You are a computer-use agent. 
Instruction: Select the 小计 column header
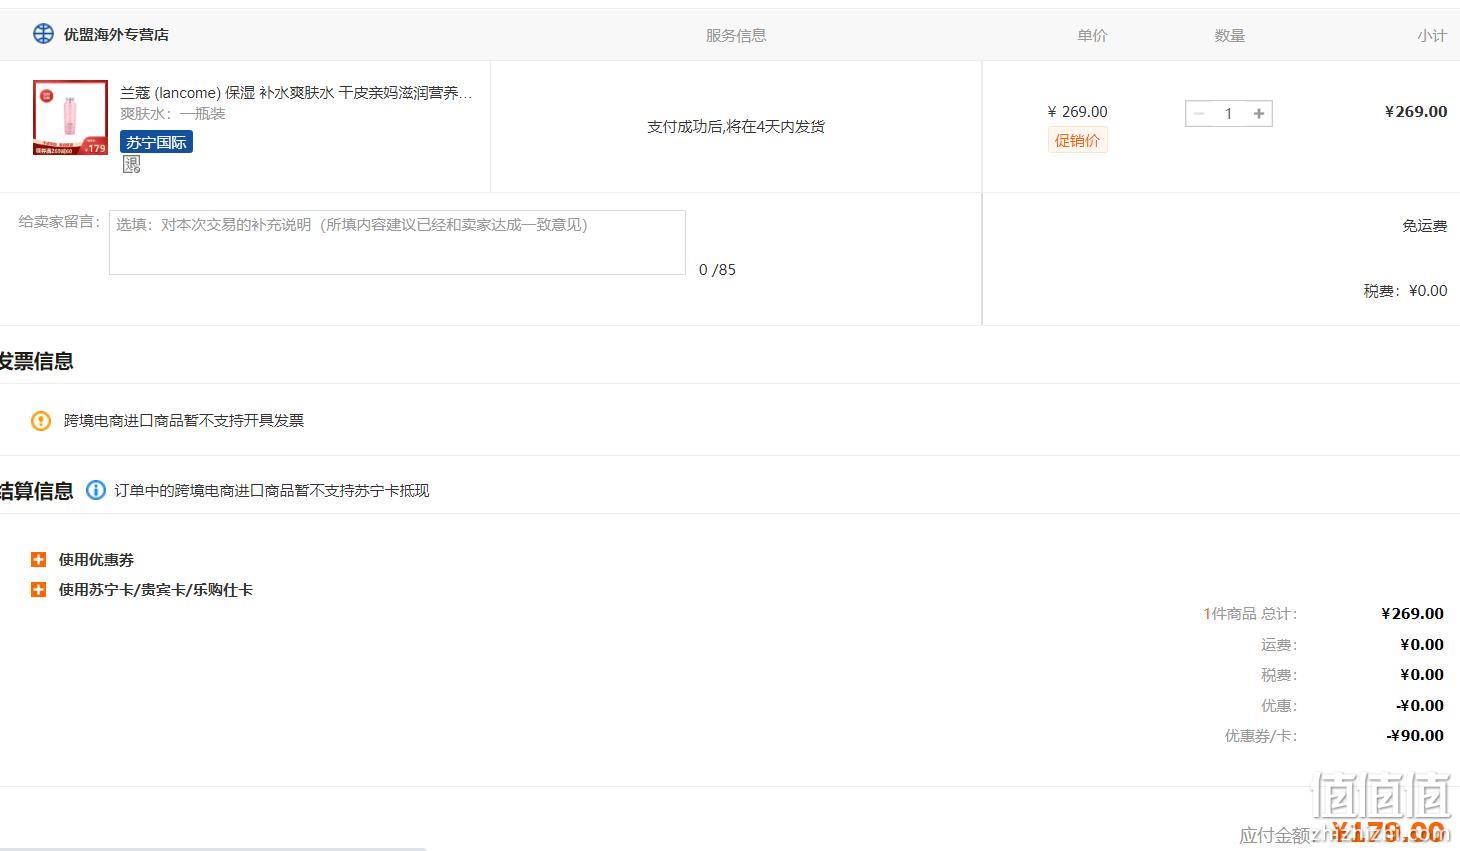[x=1432, y=35]
